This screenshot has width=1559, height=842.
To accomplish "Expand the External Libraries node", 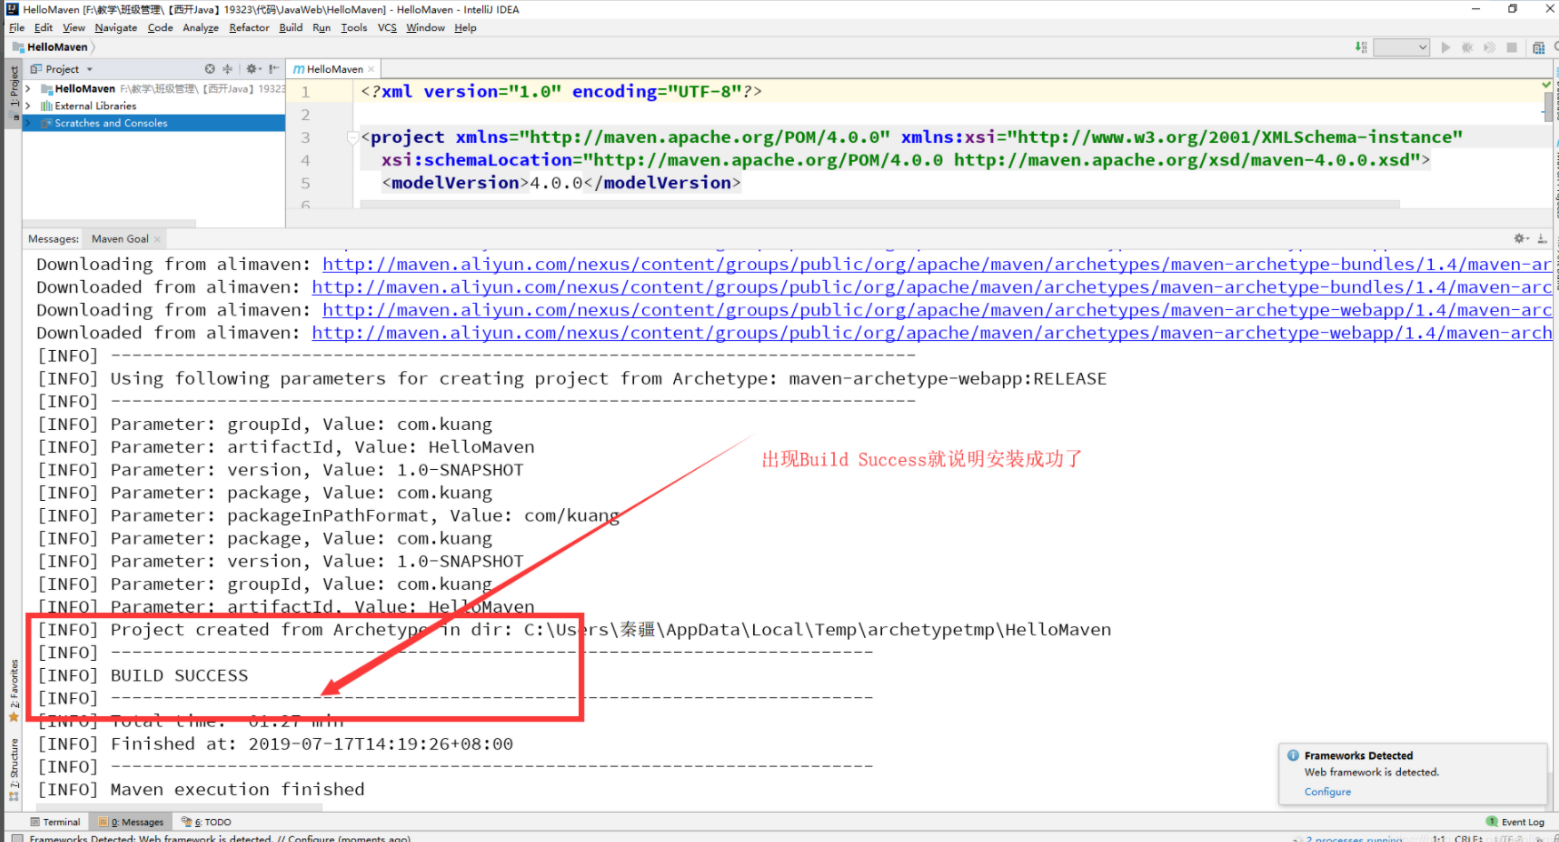I will [28, 106].
